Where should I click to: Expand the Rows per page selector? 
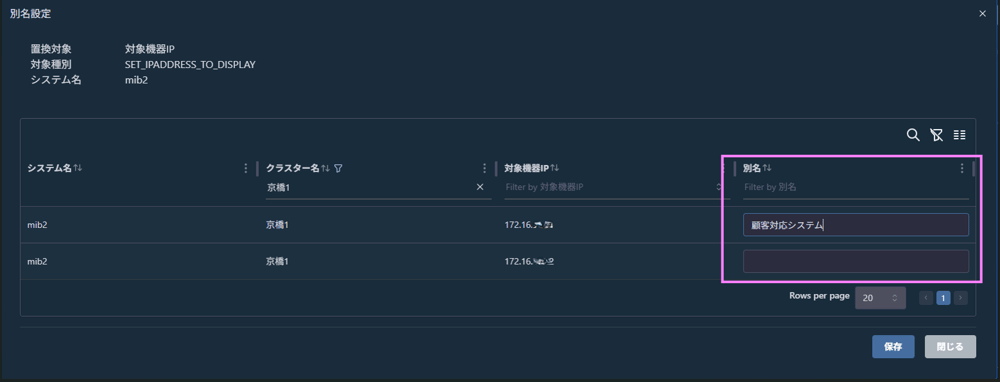click(x=880, y=298)
